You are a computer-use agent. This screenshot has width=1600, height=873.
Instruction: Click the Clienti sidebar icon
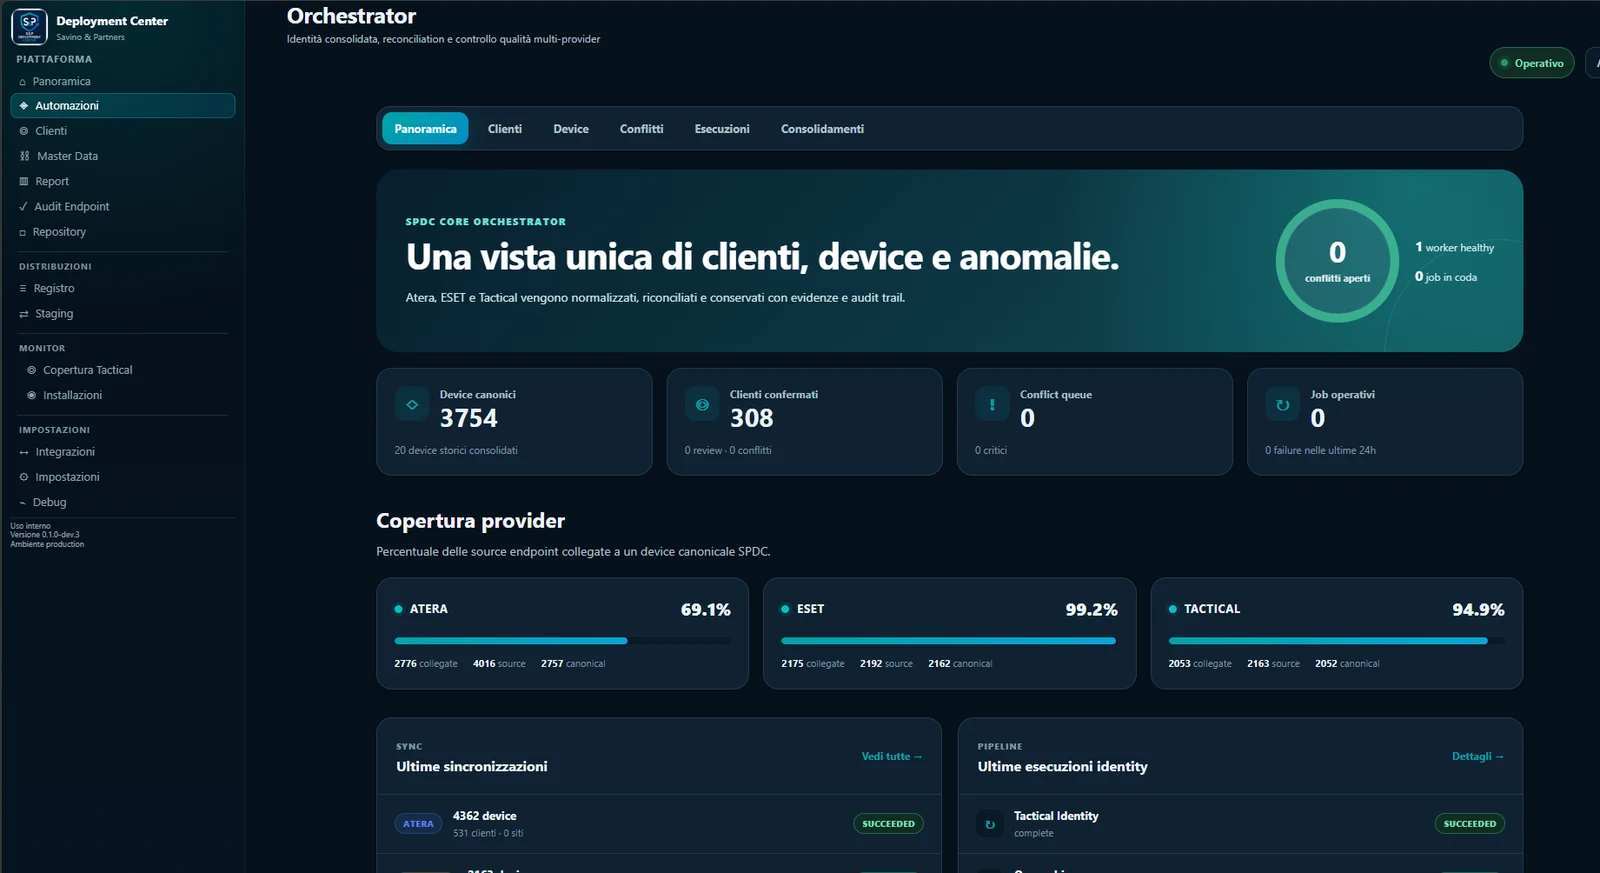pyautogui.click(x=24, y=131)
